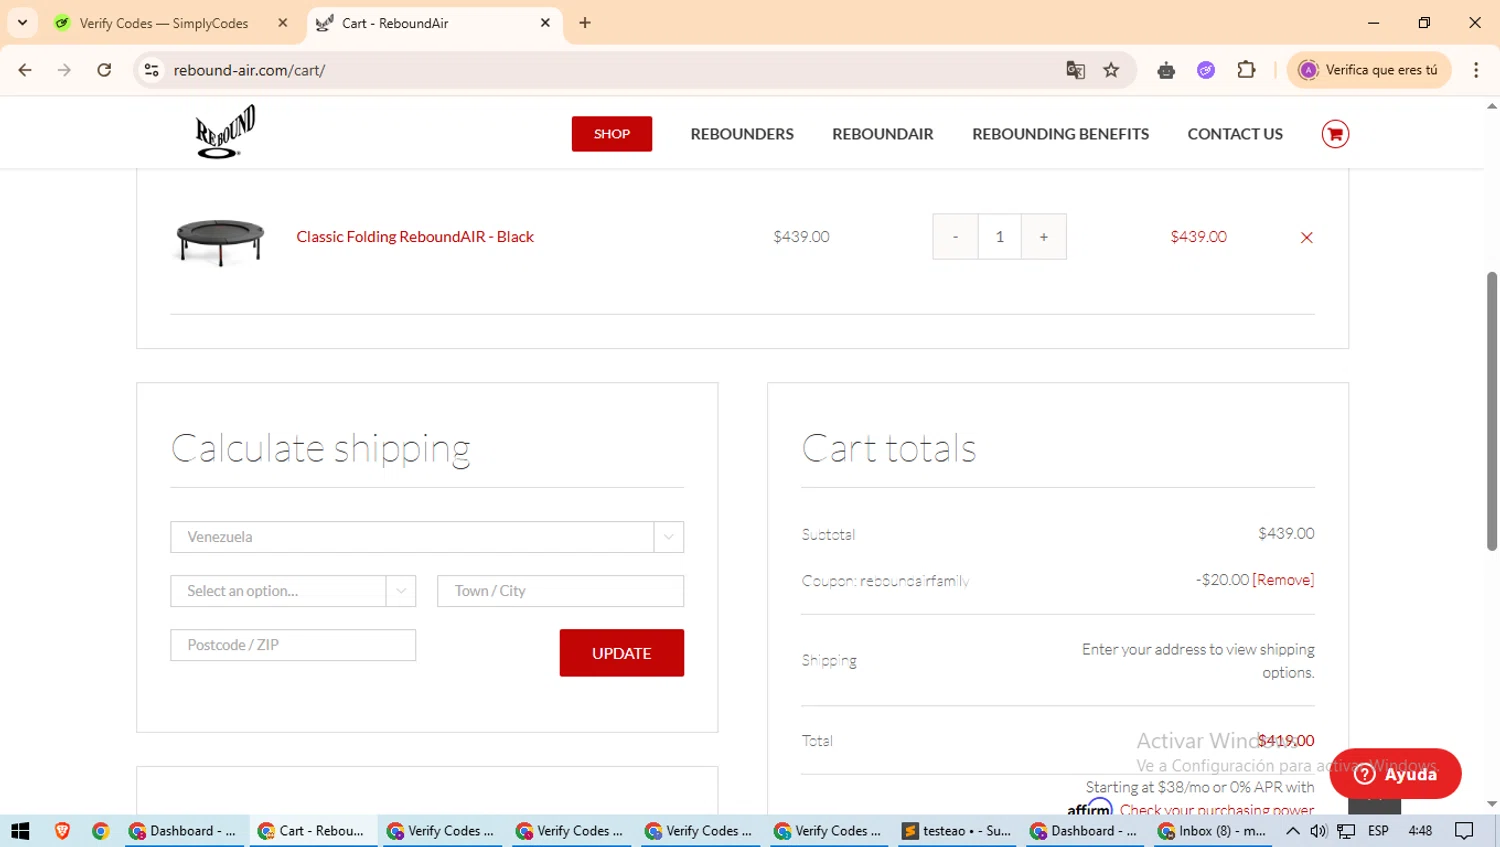Click the ESP language indicator
The image size is (1500, 847).
point(1378,831)
